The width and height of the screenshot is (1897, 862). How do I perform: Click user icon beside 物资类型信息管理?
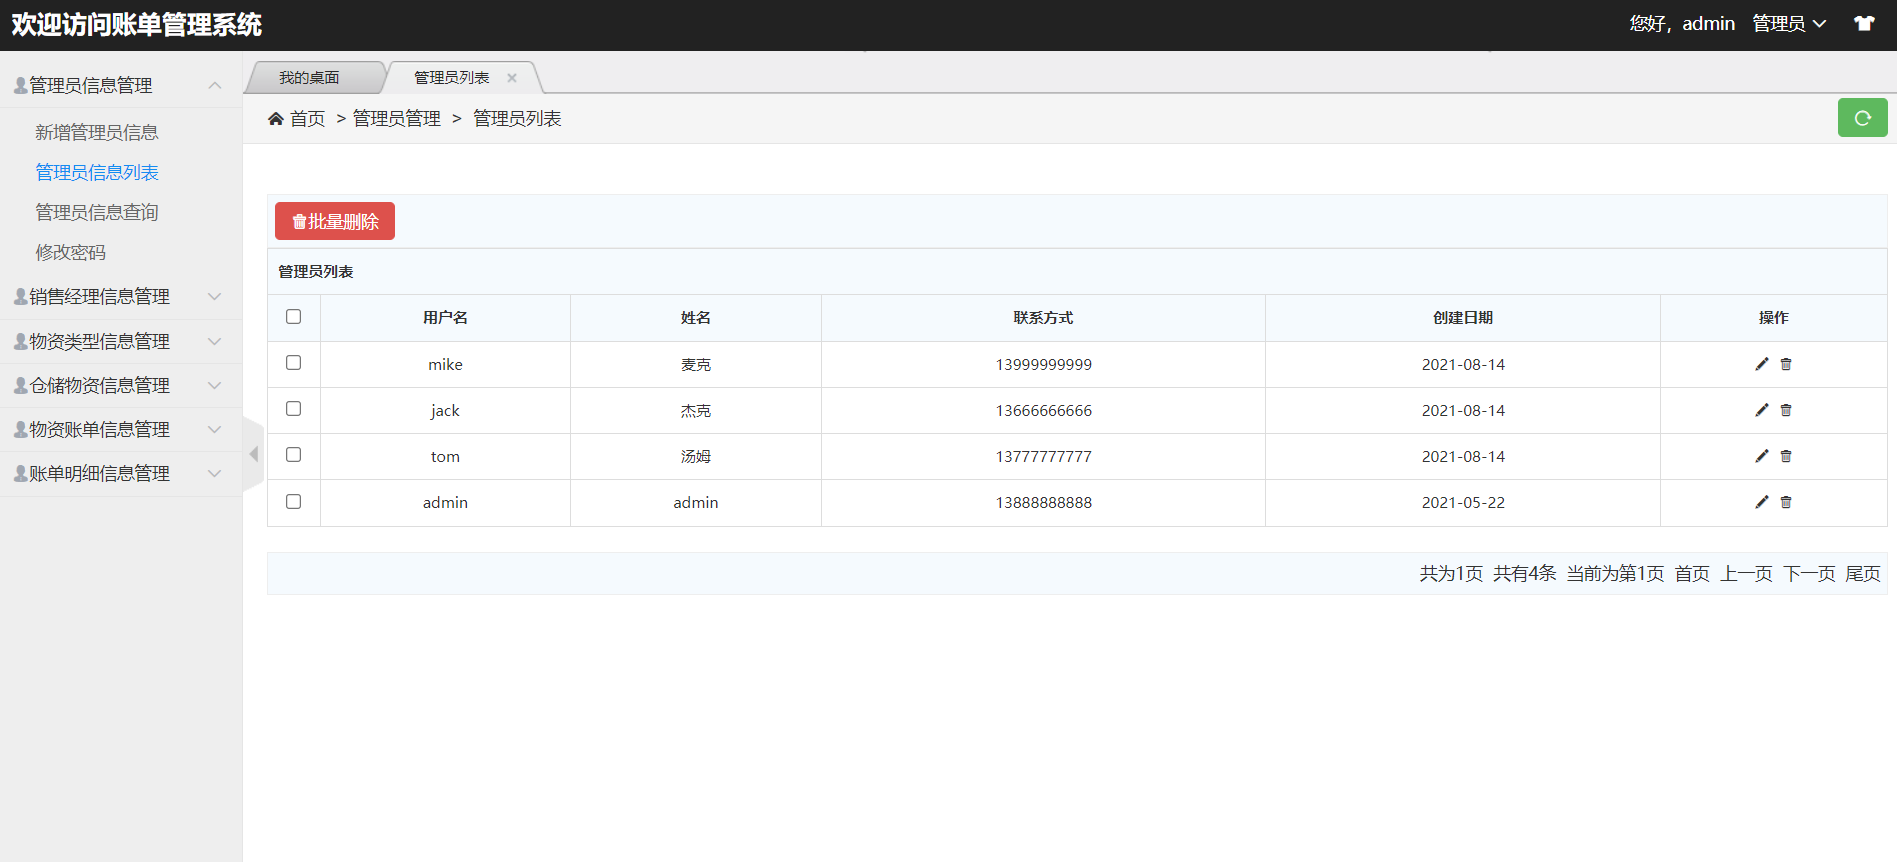[21, 341]
